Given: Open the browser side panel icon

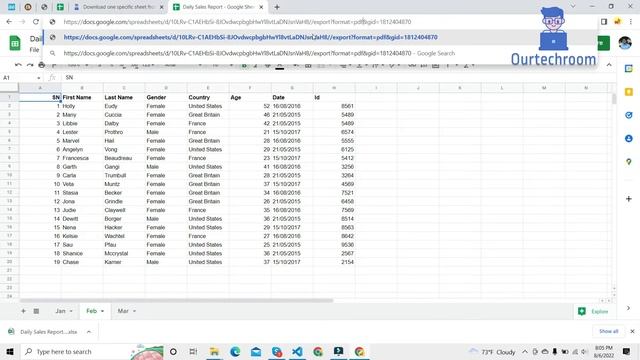Looking at the screenshot, I should pos(604,22).
